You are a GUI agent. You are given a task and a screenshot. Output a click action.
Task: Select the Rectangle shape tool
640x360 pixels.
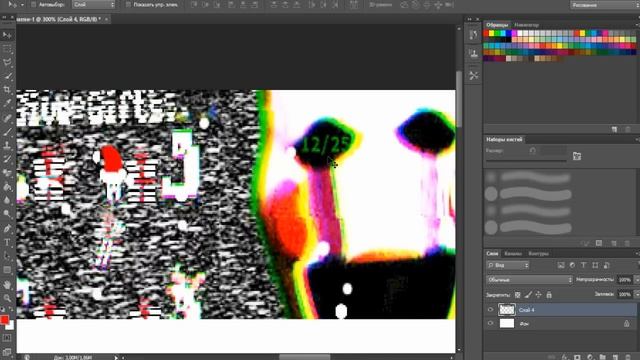click(x=7, y=270)
